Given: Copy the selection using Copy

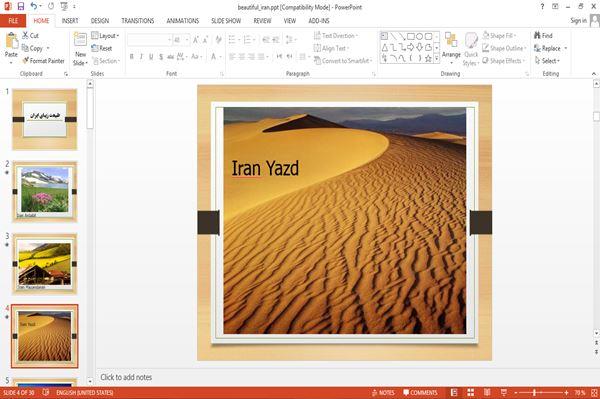Looking at the screenshot, I should tap(32, 48).
